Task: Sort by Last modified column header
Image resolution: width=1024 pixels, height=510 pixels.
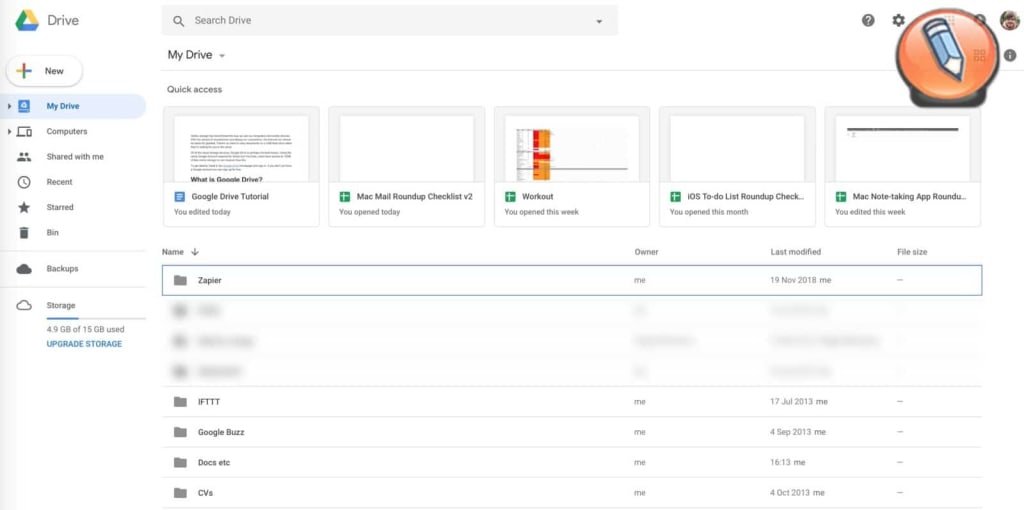Action: pyautogui.click(x=795, y=252)
